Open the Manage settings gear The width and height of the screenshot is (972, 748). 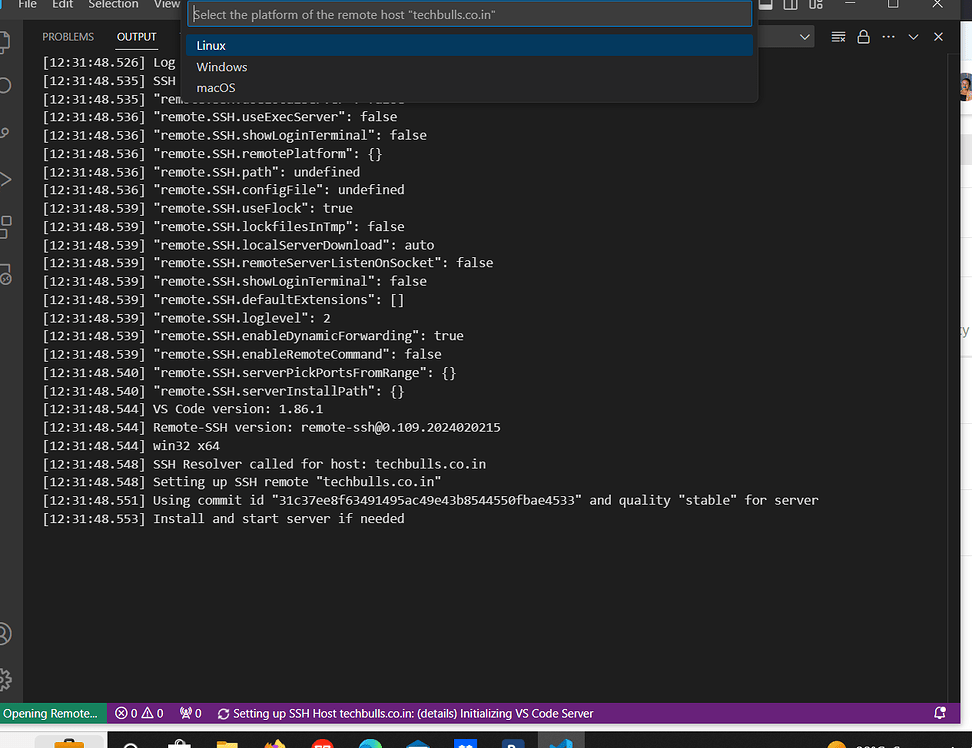pyautogui.click(x=8, y=678)
